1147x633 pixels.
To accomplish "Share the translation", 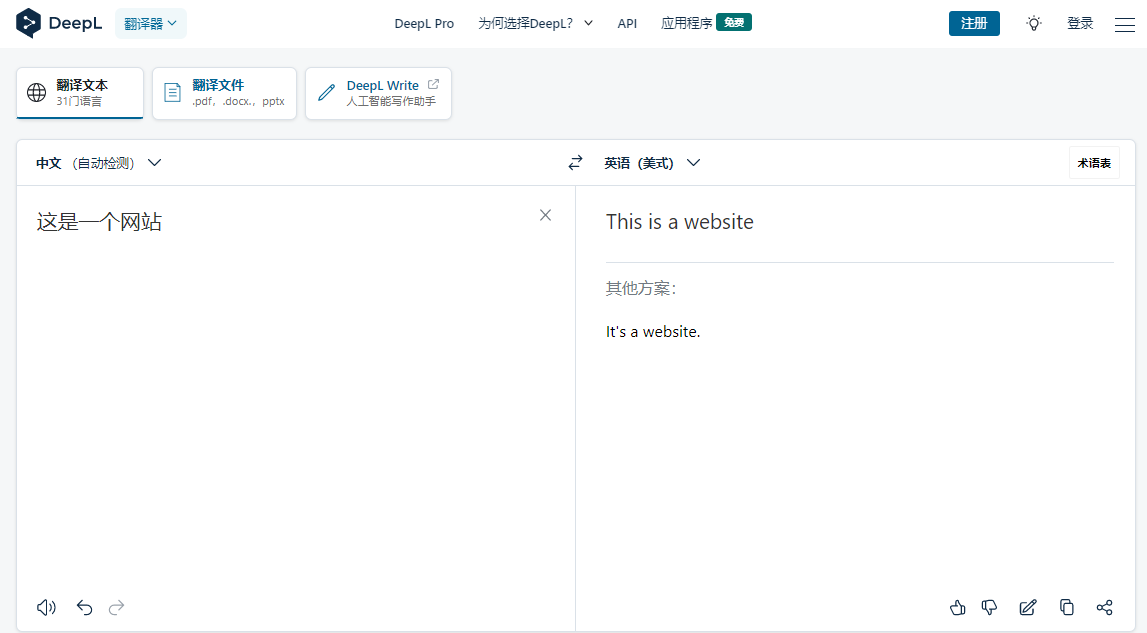I will (1105, 607).
